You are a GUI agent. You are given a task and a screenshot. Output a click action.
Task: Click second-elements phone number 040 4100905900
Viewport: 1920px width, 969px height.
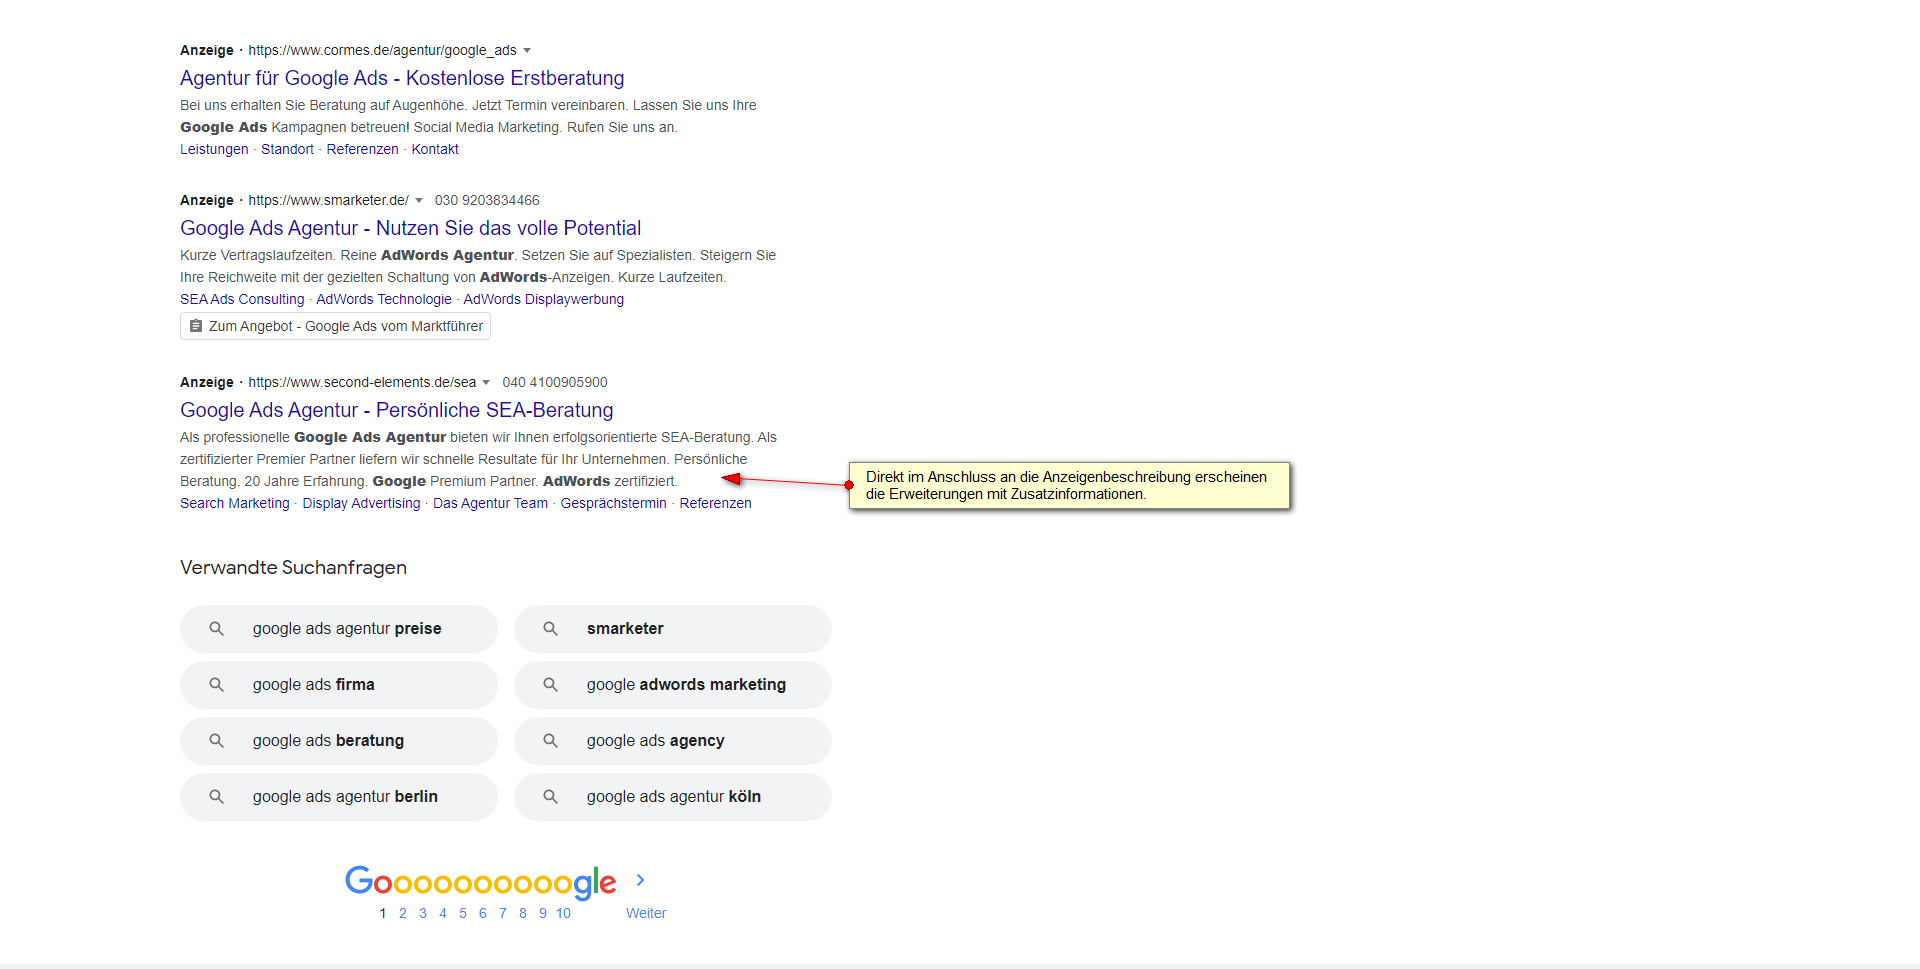(555, 382)
